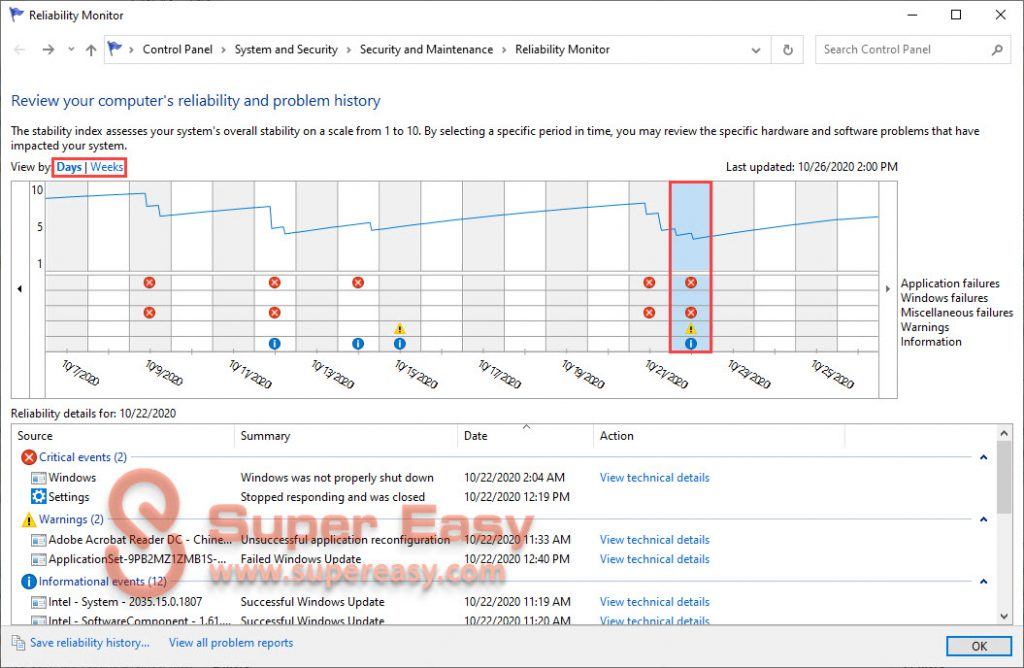Click the warning icon below the 10/14 column

(x=400, y=327)
